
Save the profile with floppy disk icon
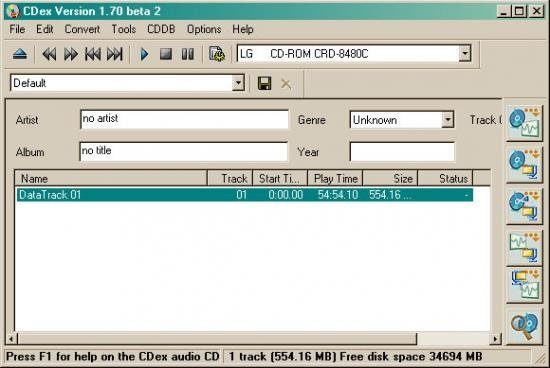coord(264,83)
